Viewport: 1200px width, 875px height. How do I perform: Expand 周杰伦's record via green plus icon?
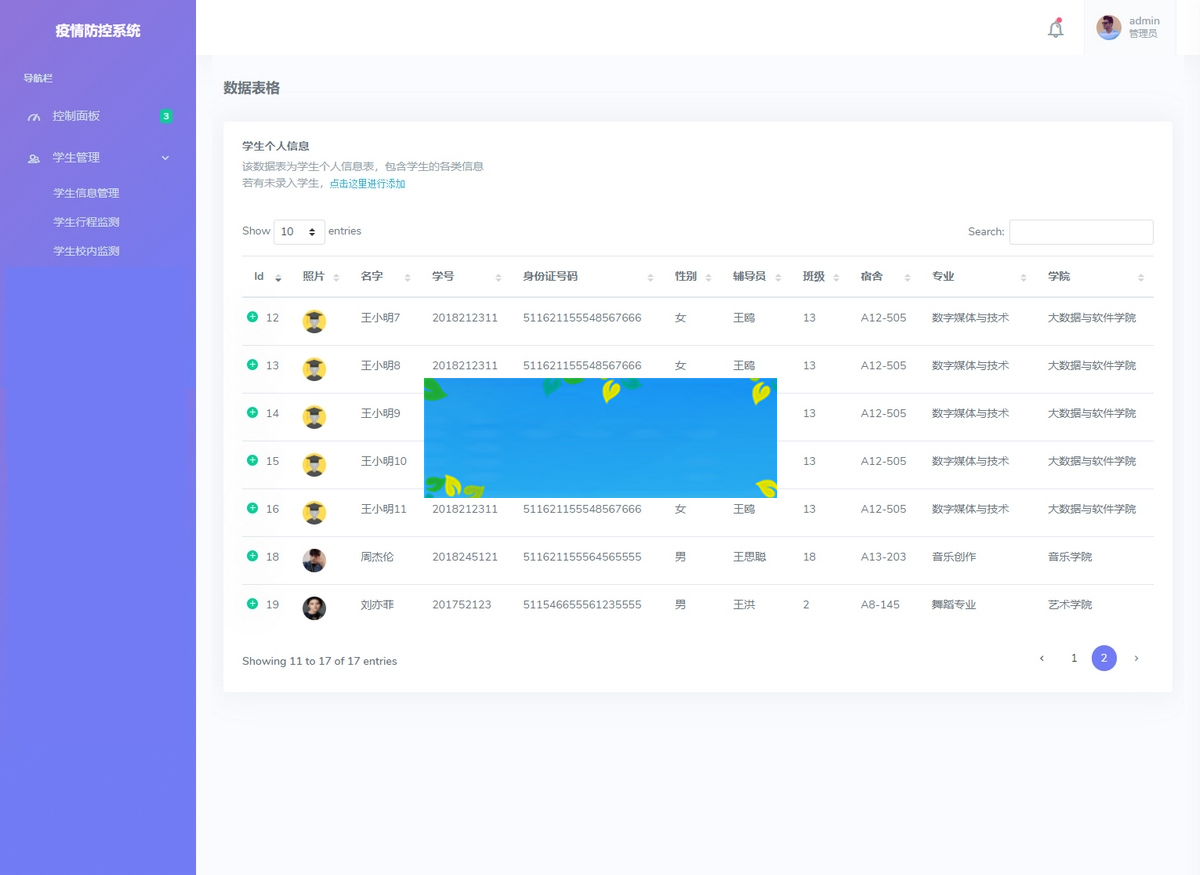[x=251, y=557]
